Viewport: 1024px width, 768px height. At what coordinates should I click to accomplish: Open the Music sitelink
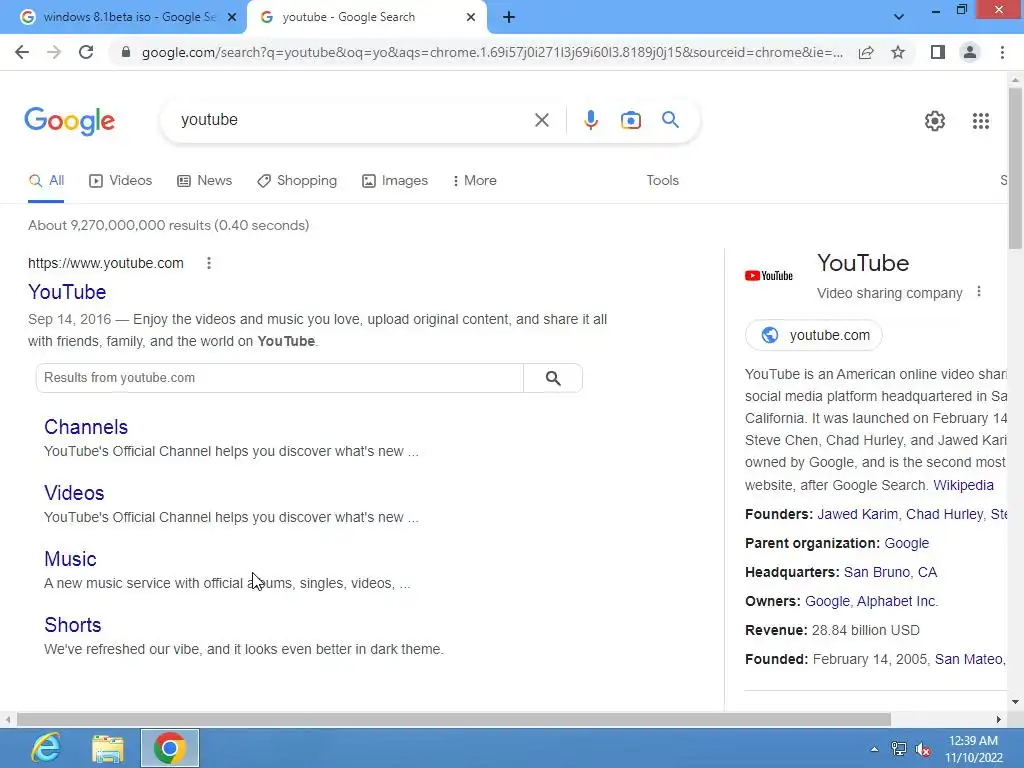click(x=71, y=559)
